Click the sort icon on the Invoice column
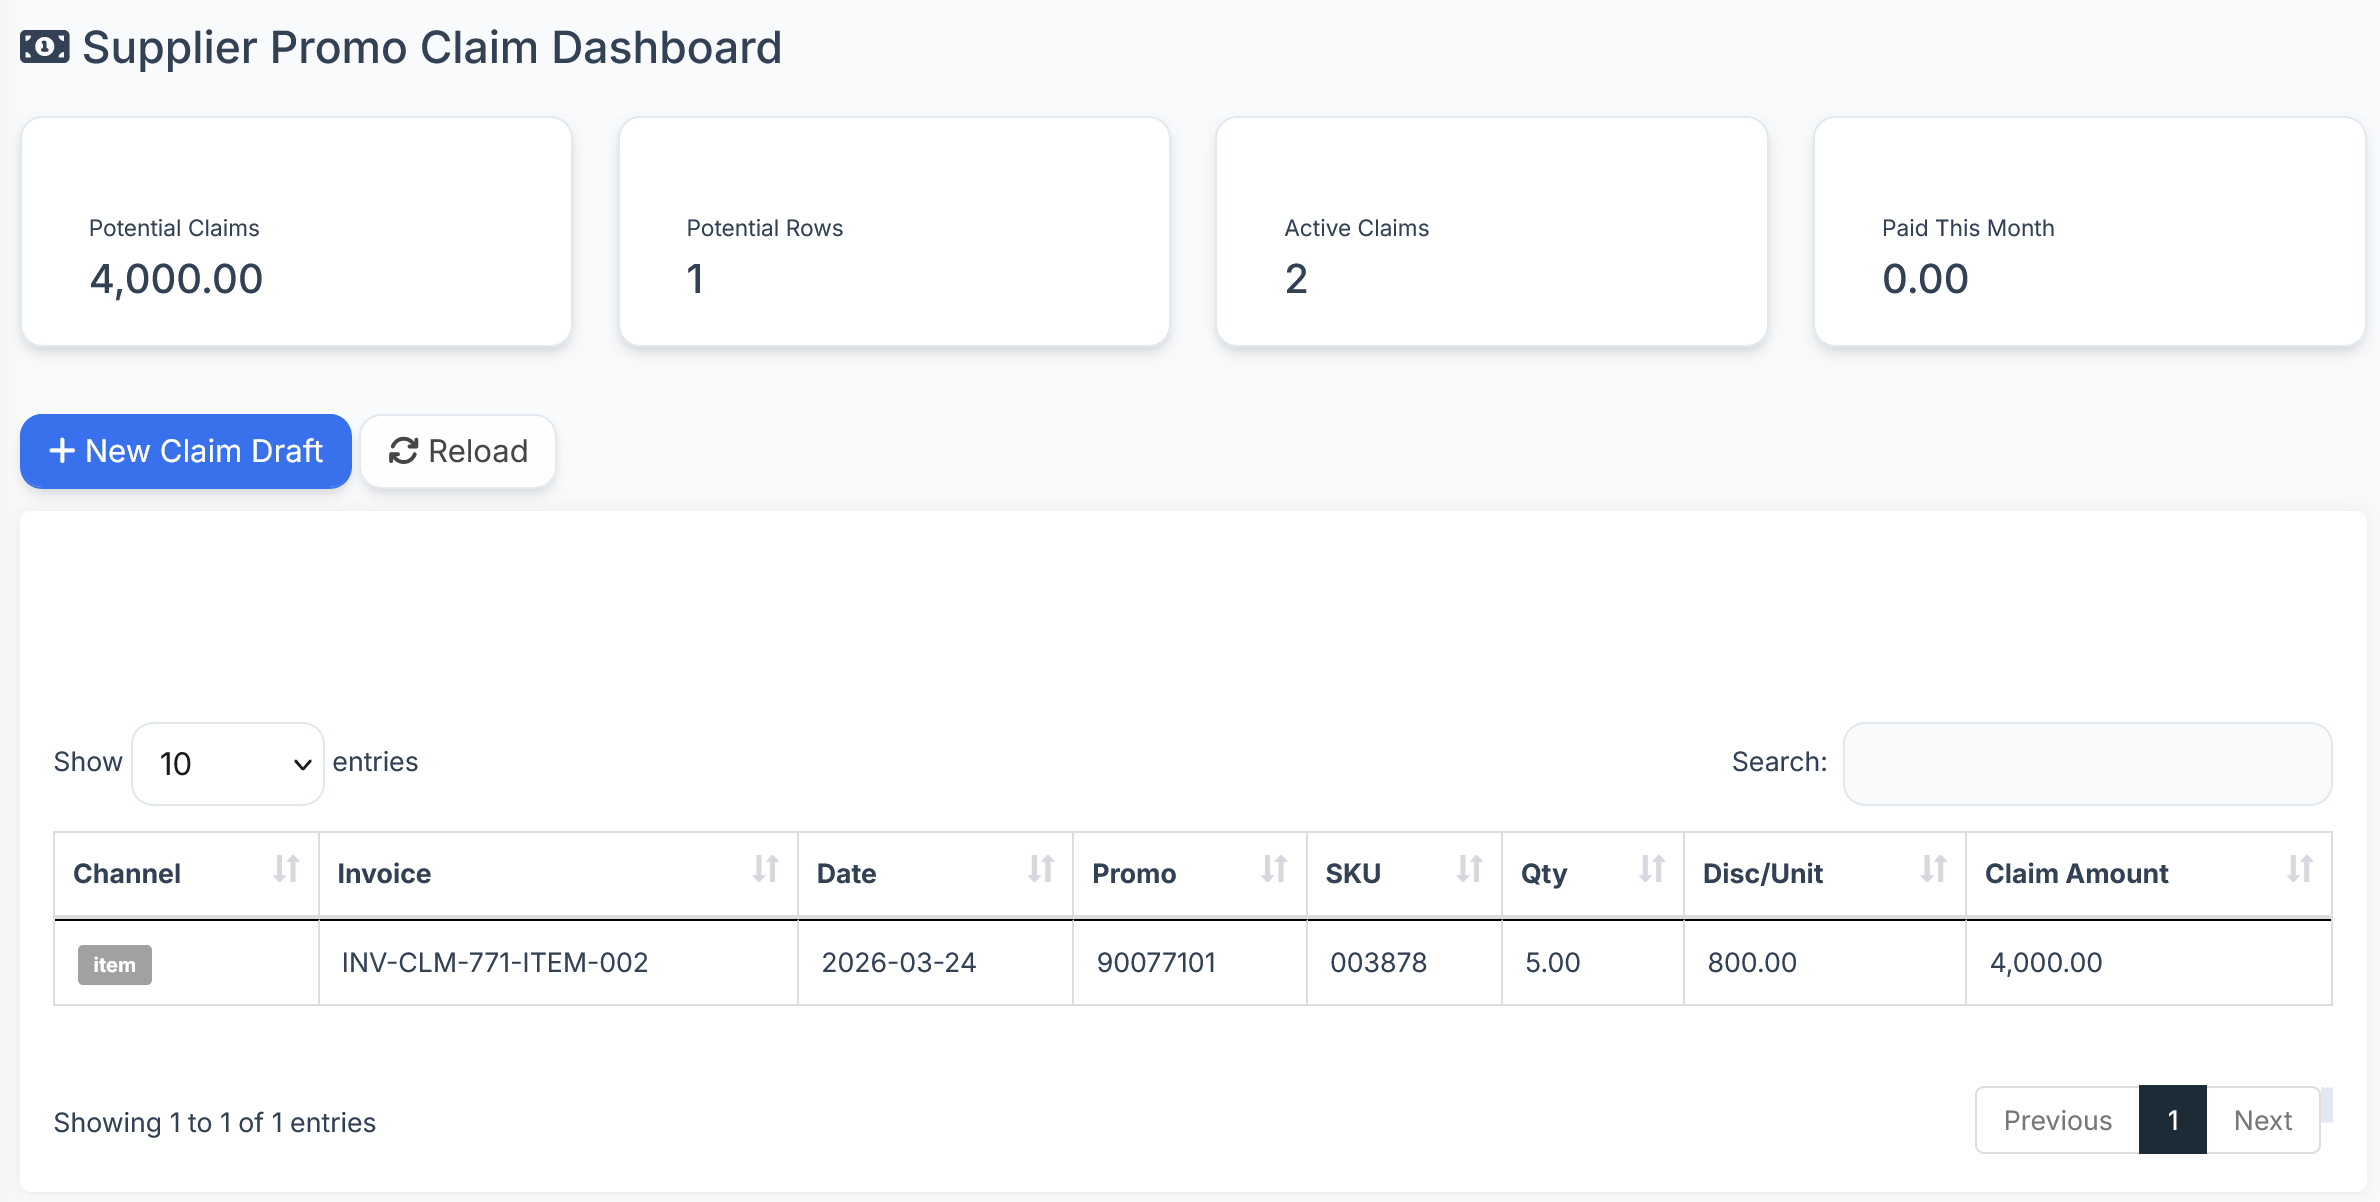The width and height of the screenshot is (2380, 1202). coord(765,869)
